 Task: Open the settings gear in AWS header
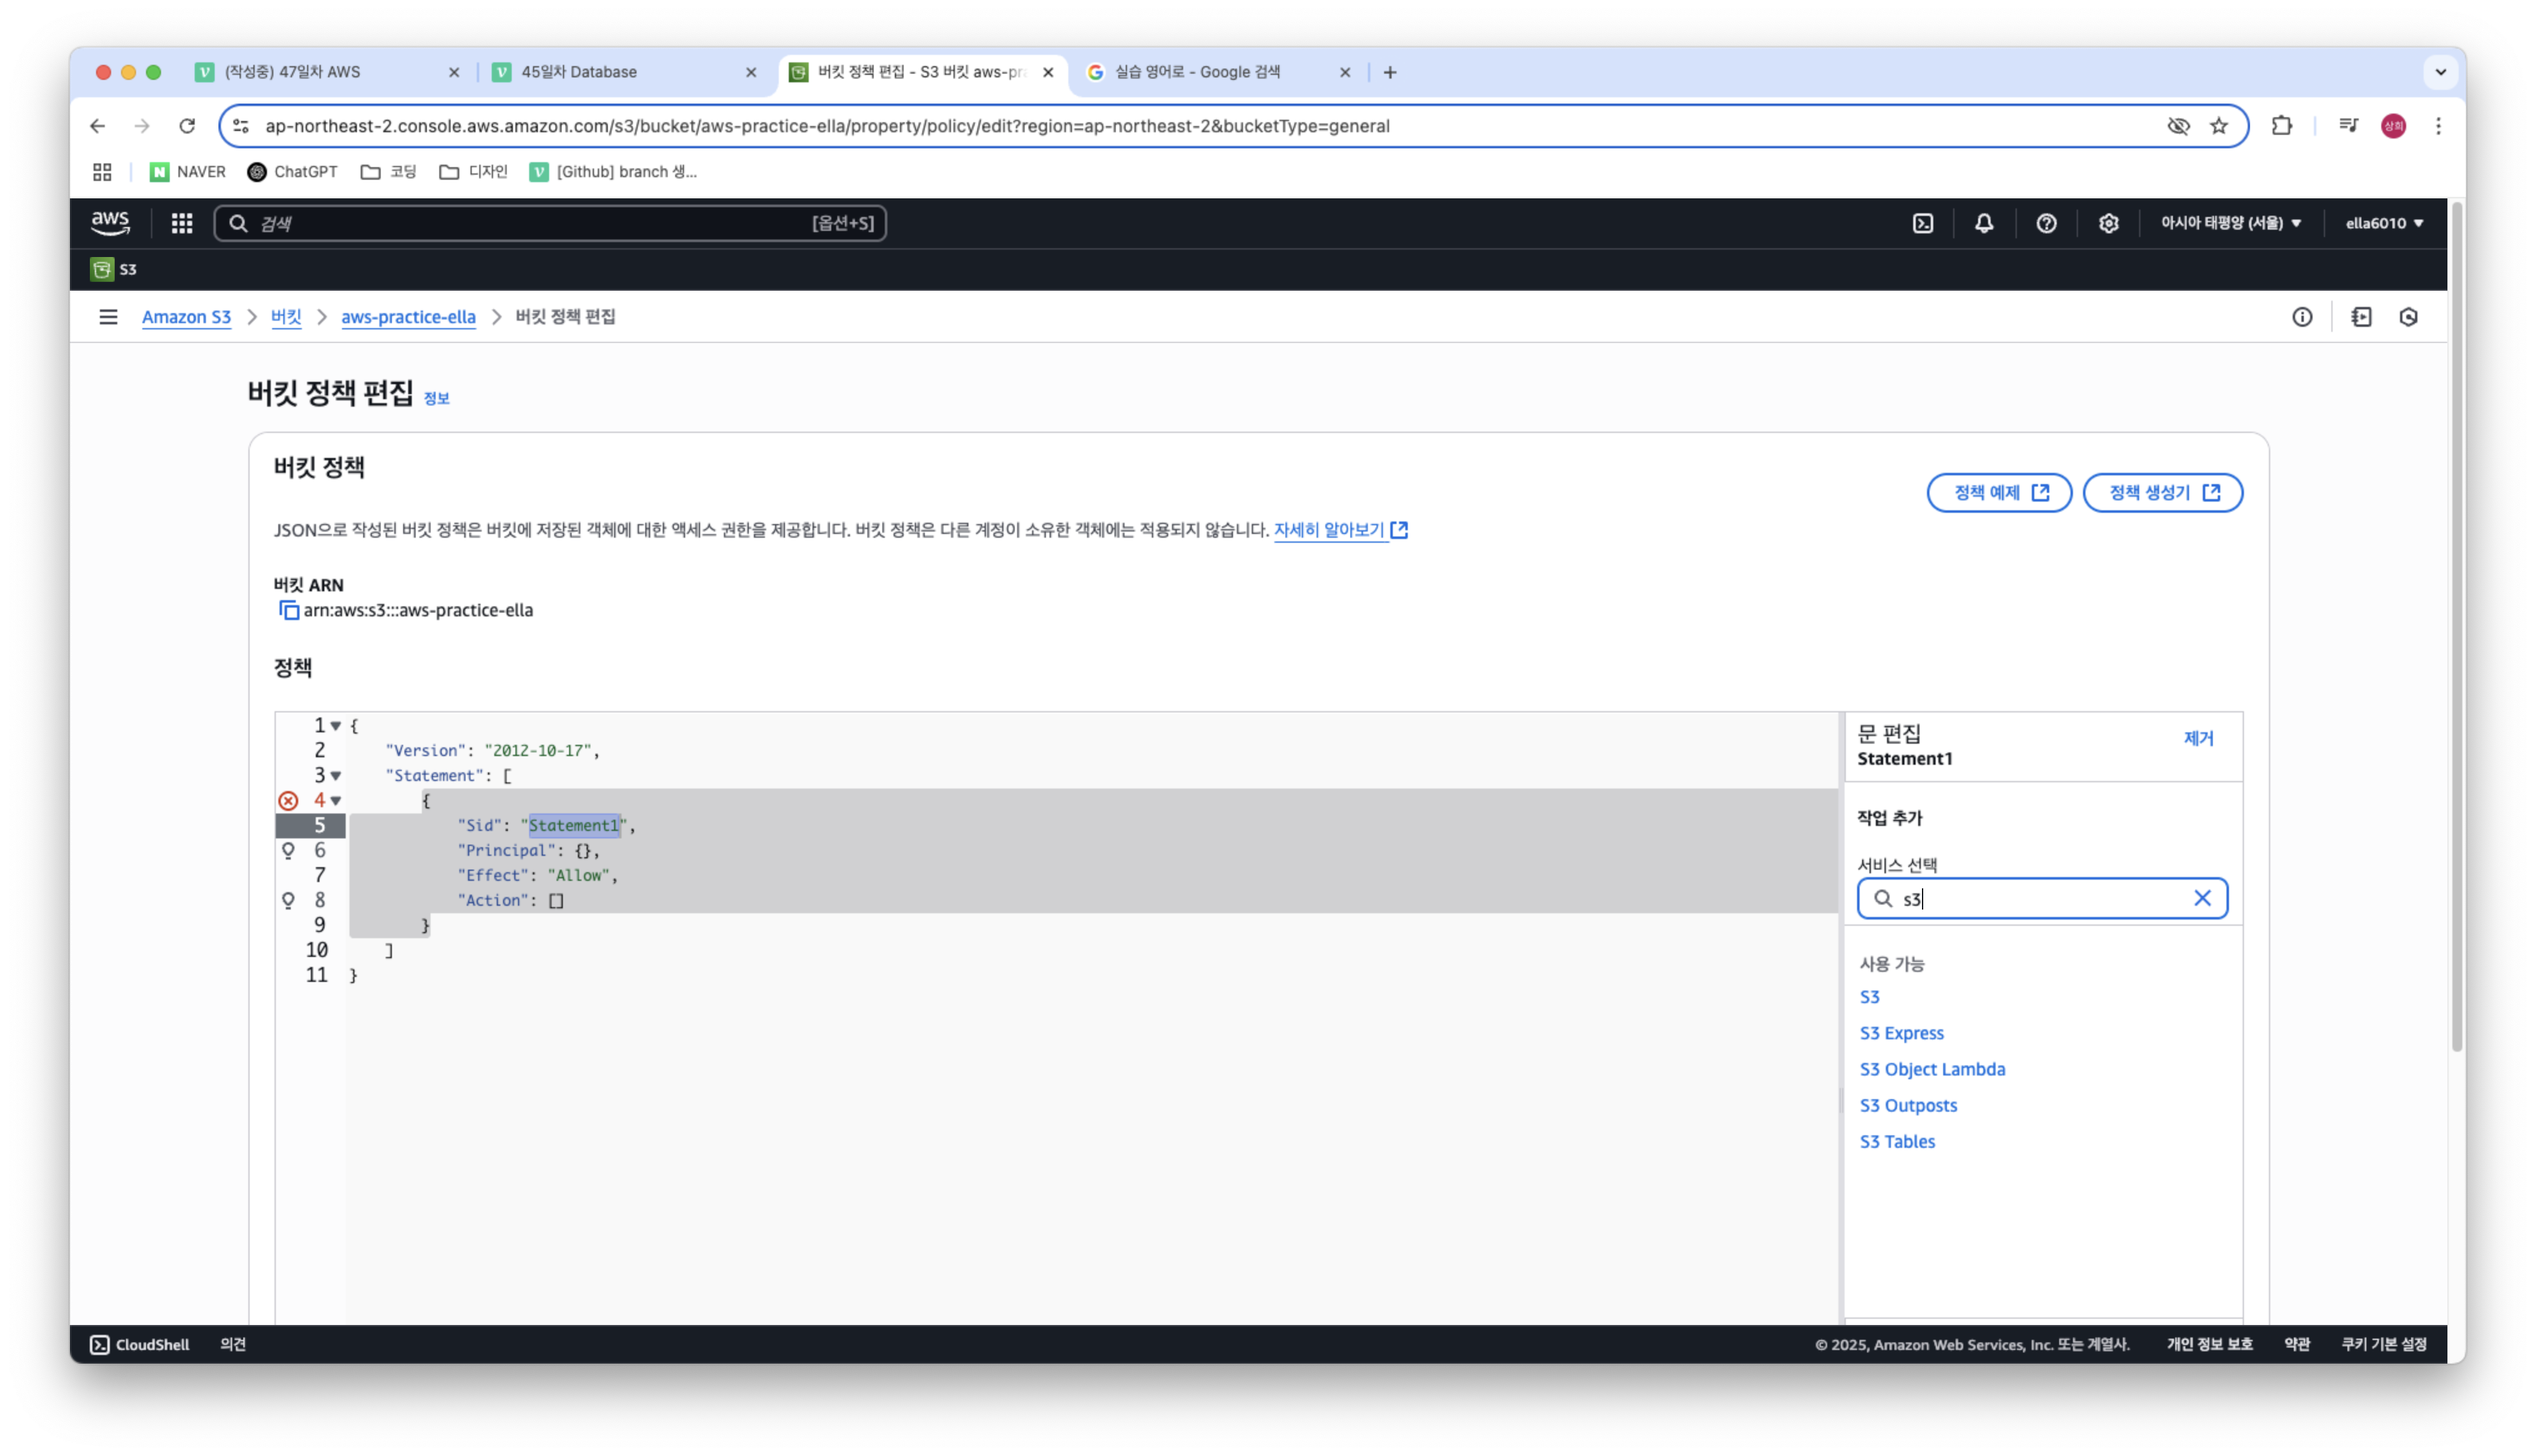2108,223
